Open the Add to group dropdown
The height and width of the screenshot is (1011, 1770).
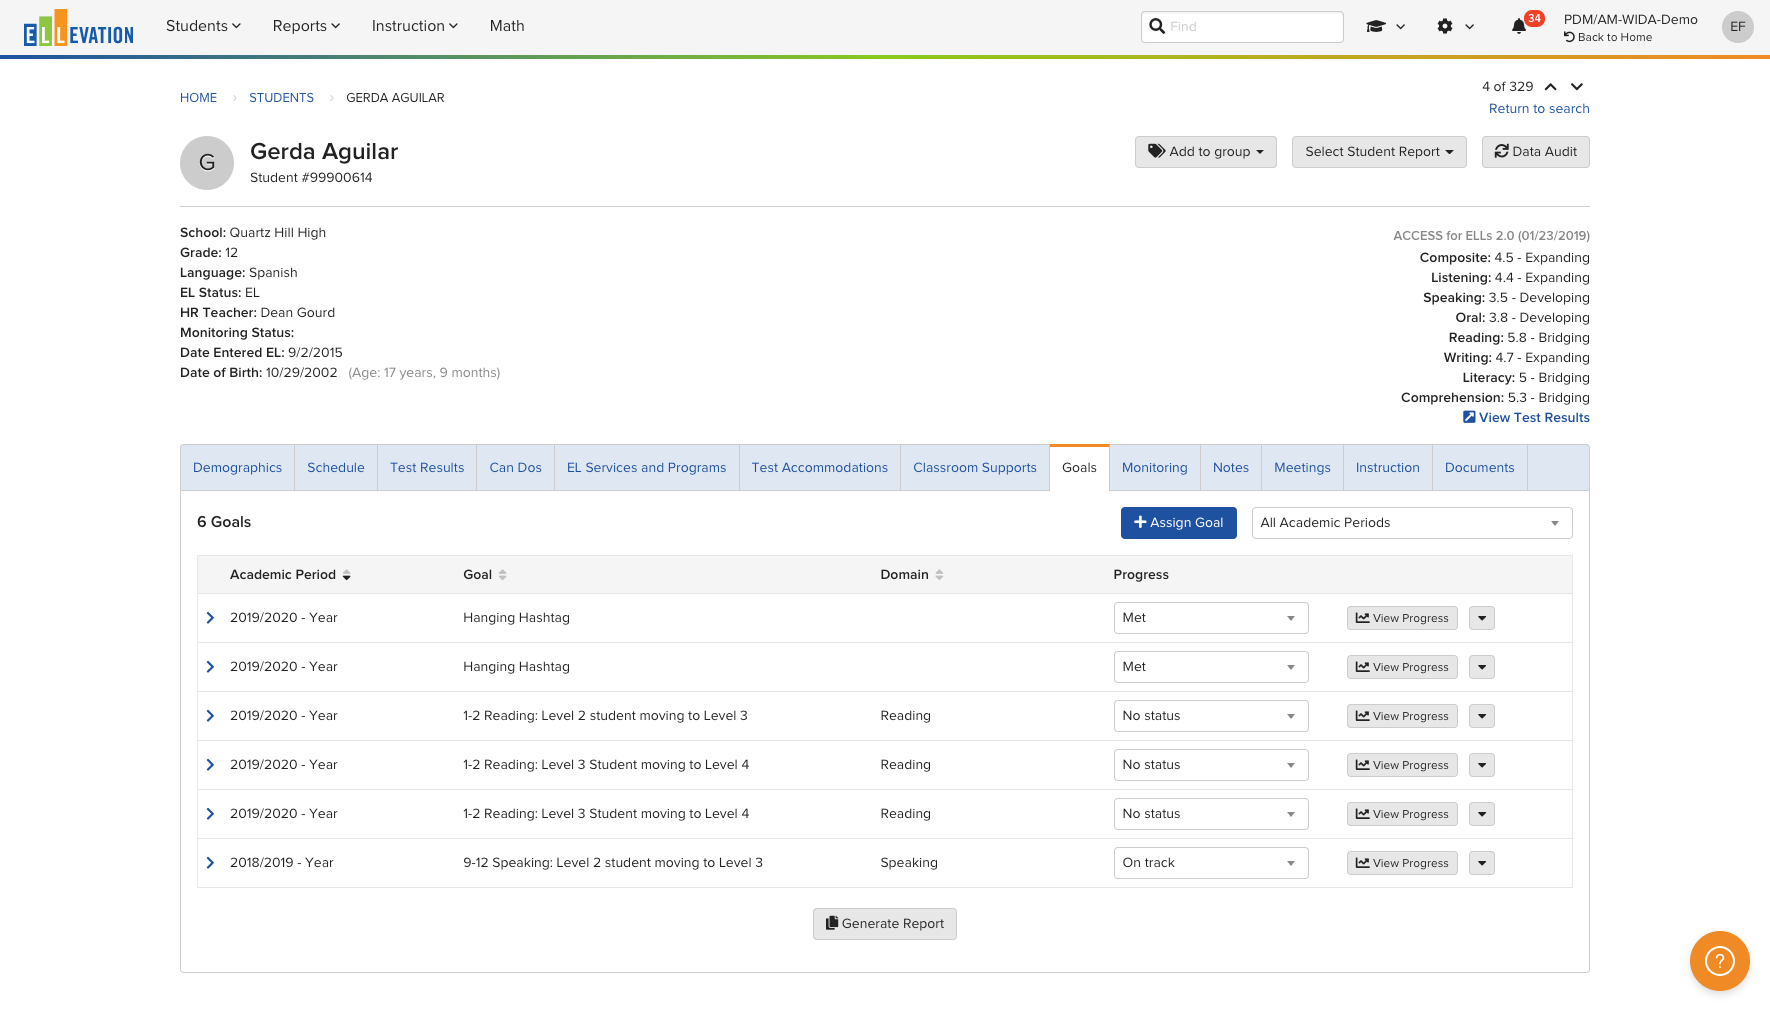(1206, 152)
